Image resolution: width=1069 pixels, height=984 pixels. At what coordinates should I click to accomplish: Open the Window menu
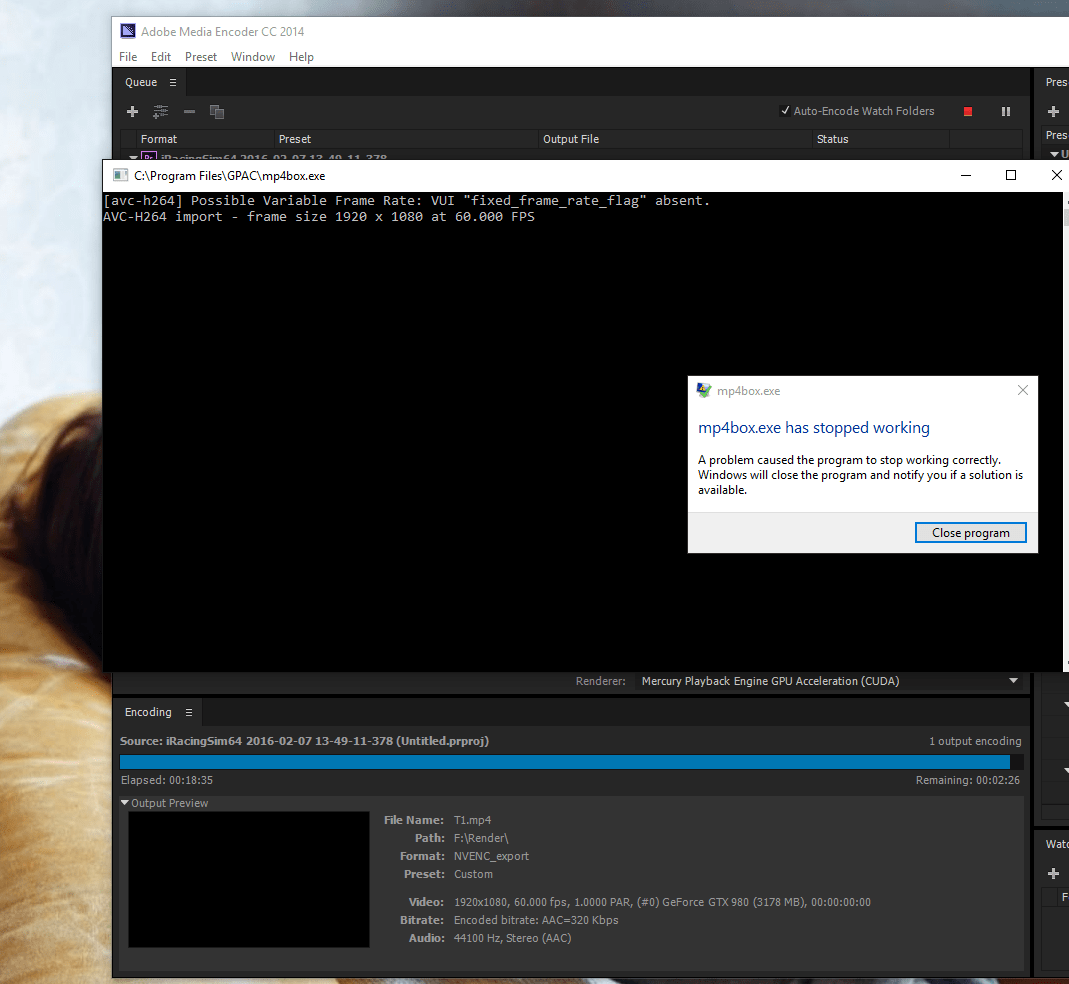[252, 57]
